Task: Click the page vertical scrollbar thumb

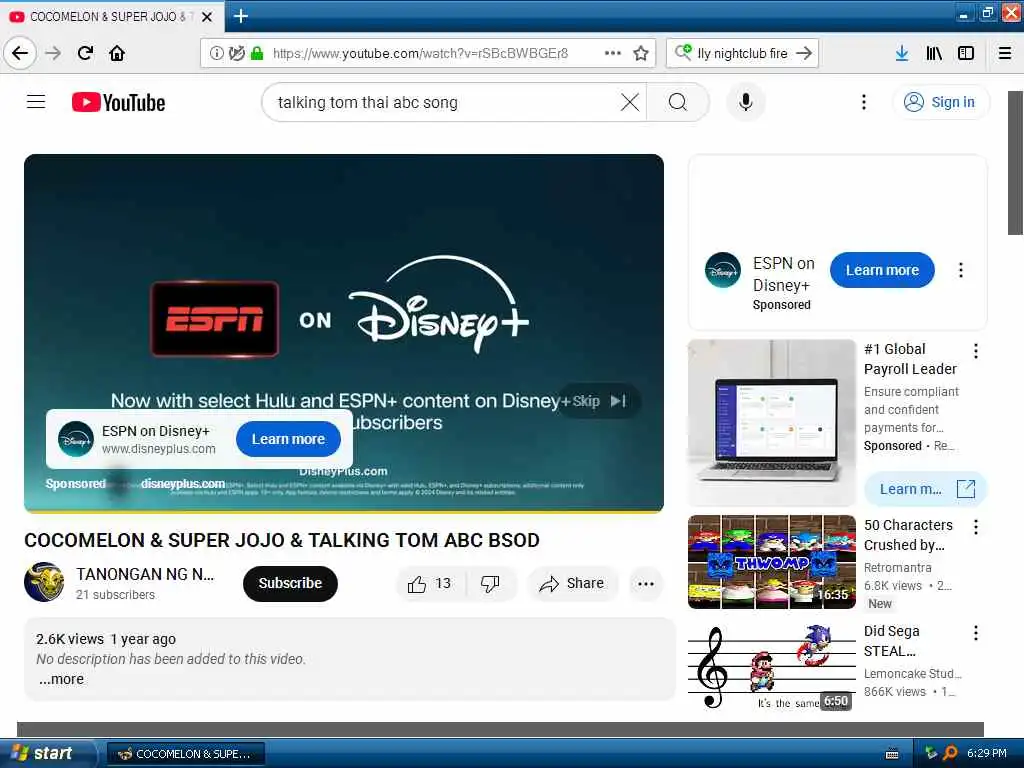Action: coord(1016,163)
